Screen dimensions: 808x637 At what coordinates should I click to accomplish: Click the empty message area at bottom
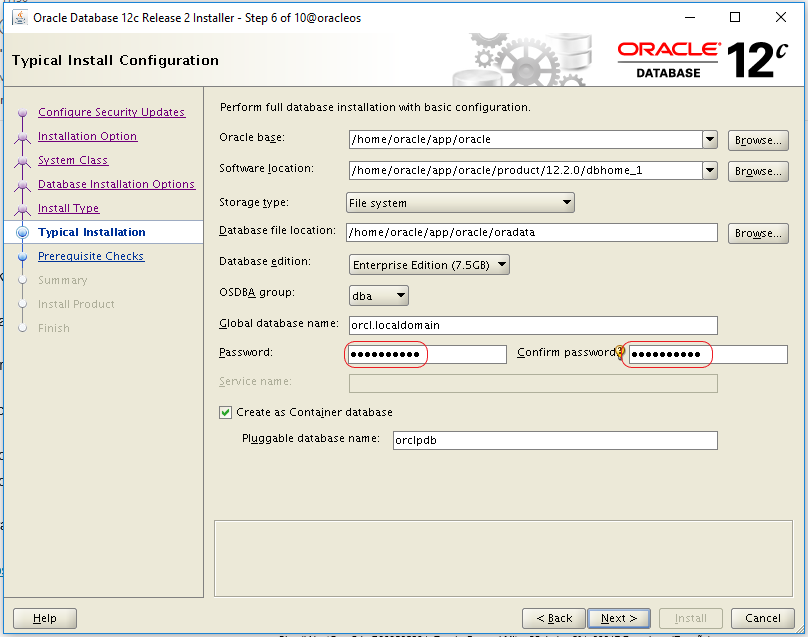503,559
